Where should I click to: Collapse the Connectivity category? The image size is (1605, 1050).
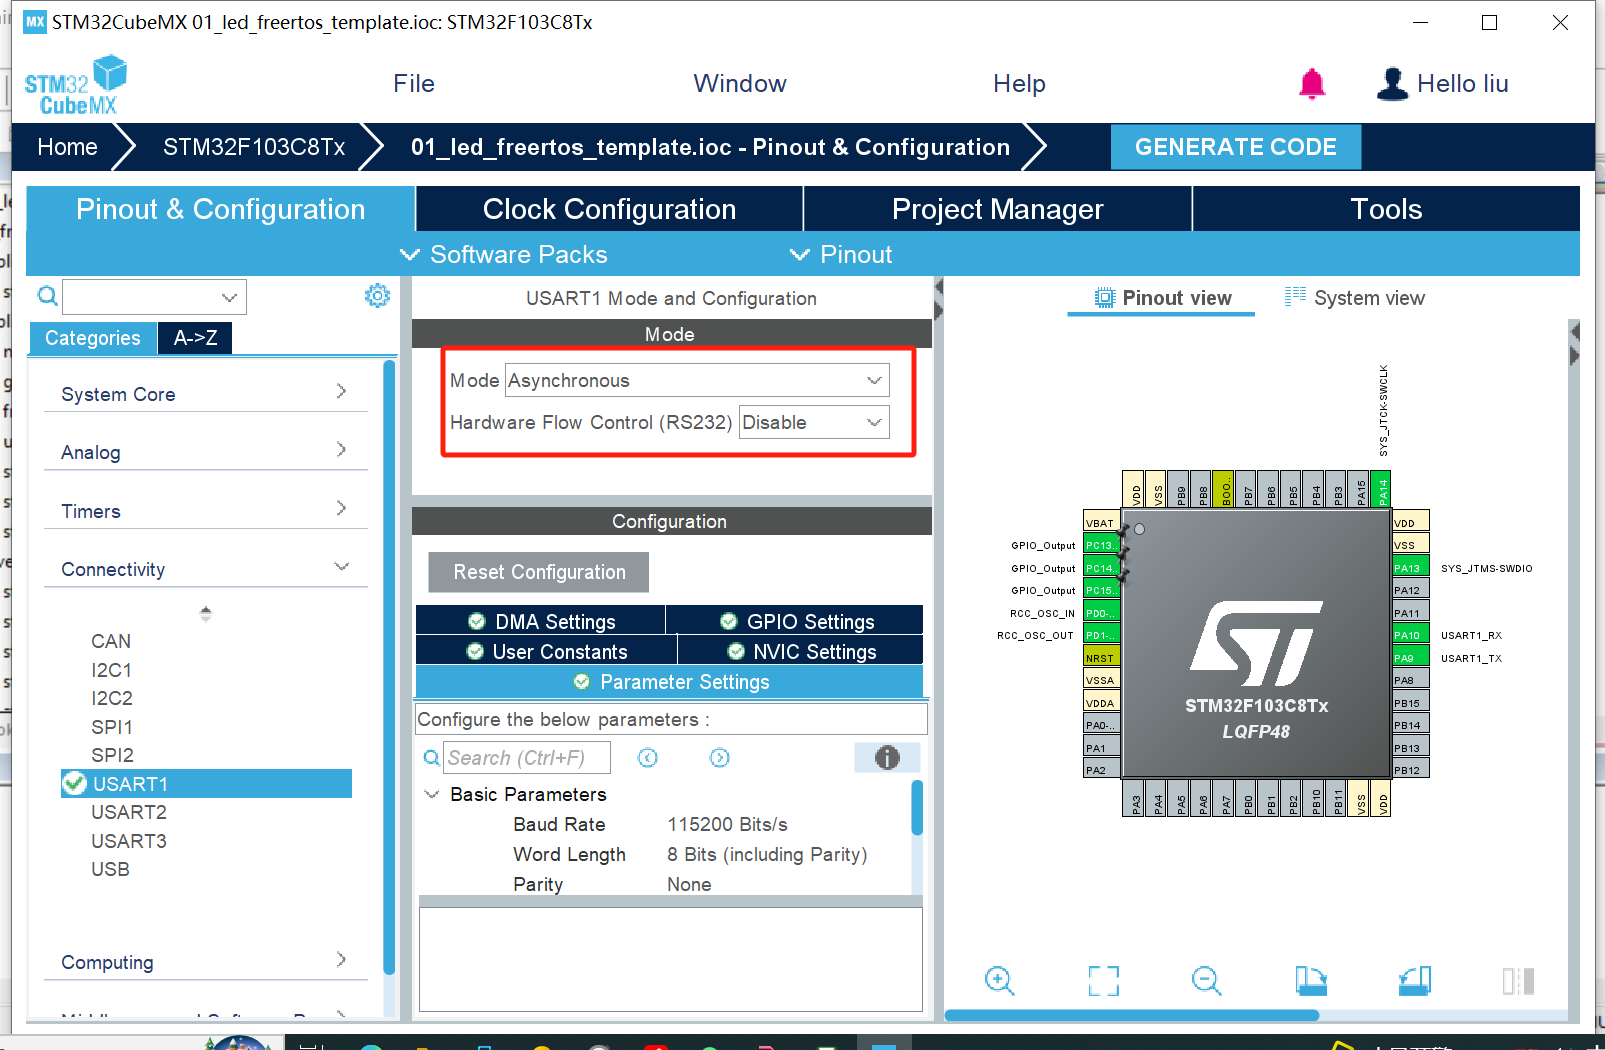[x=206, y=568]
